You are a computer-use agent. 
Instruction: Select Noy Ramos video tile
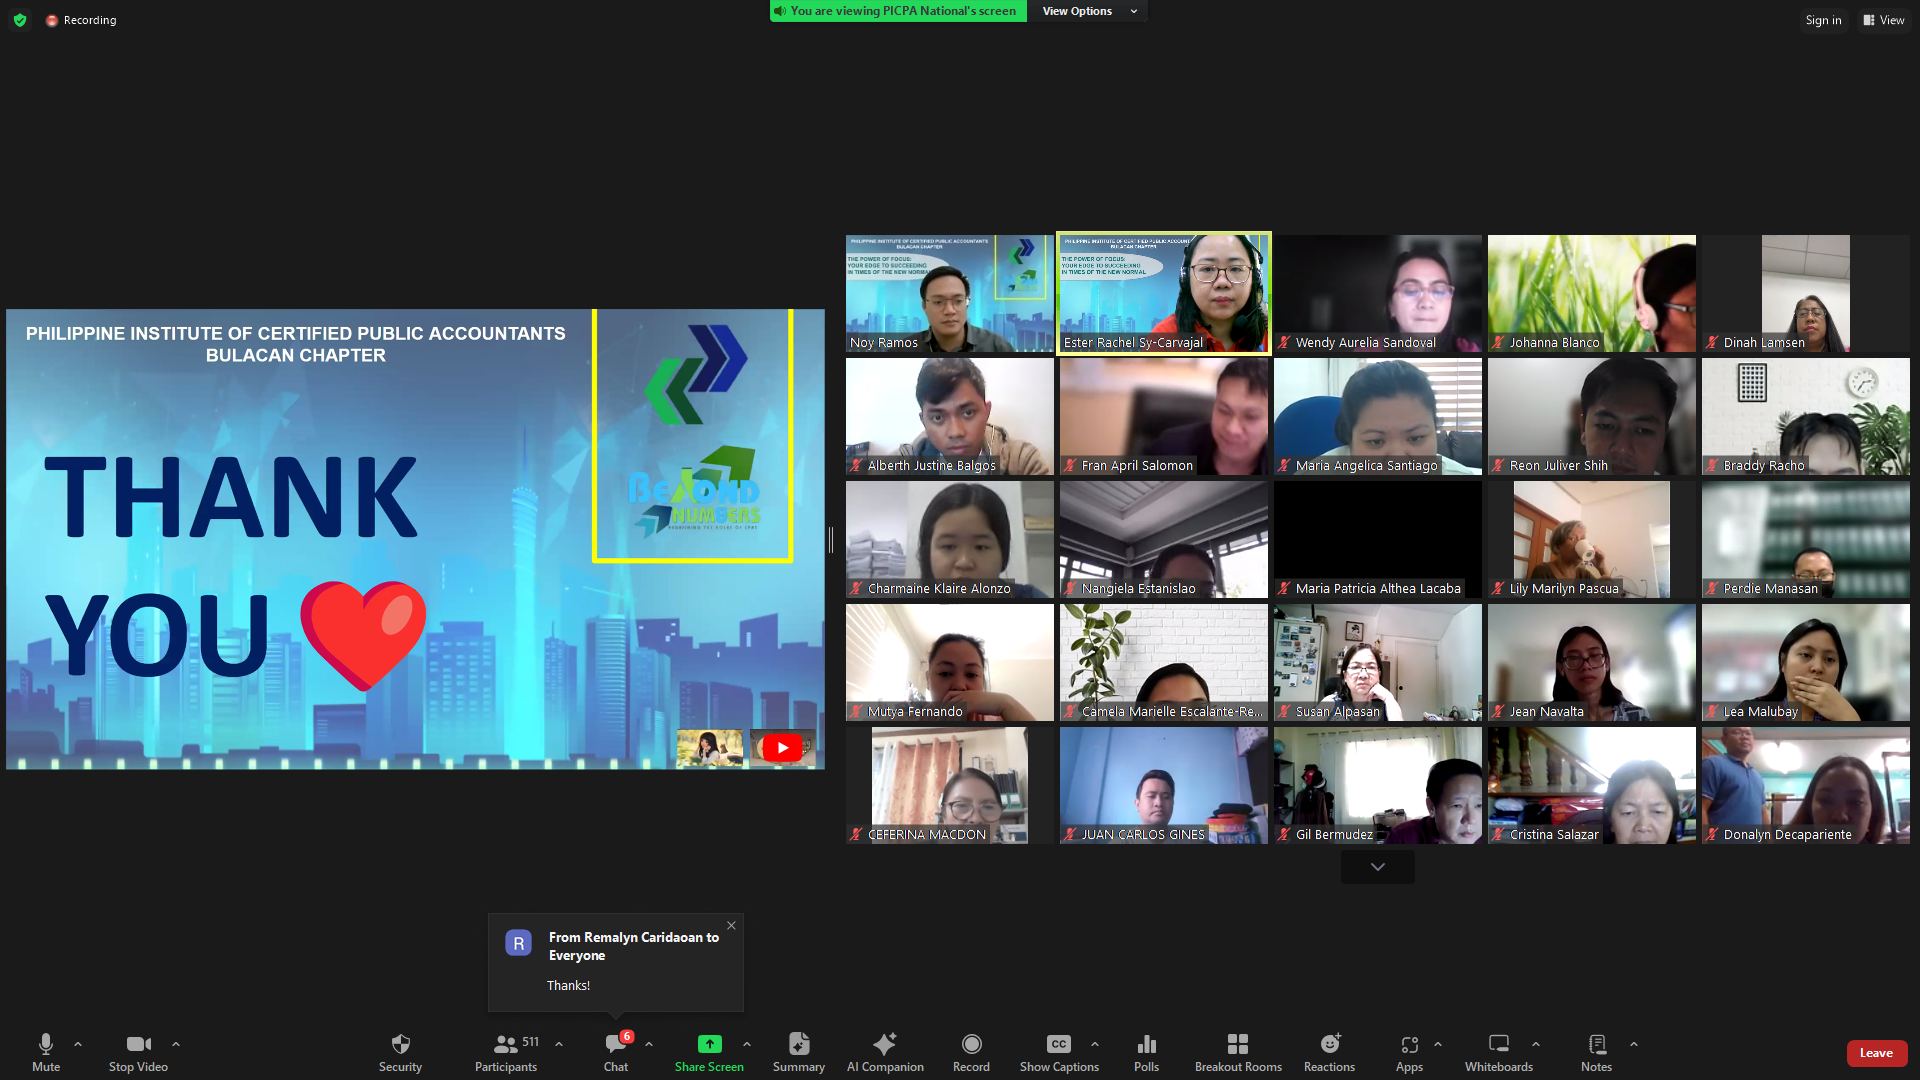click(x=949, y=294)
